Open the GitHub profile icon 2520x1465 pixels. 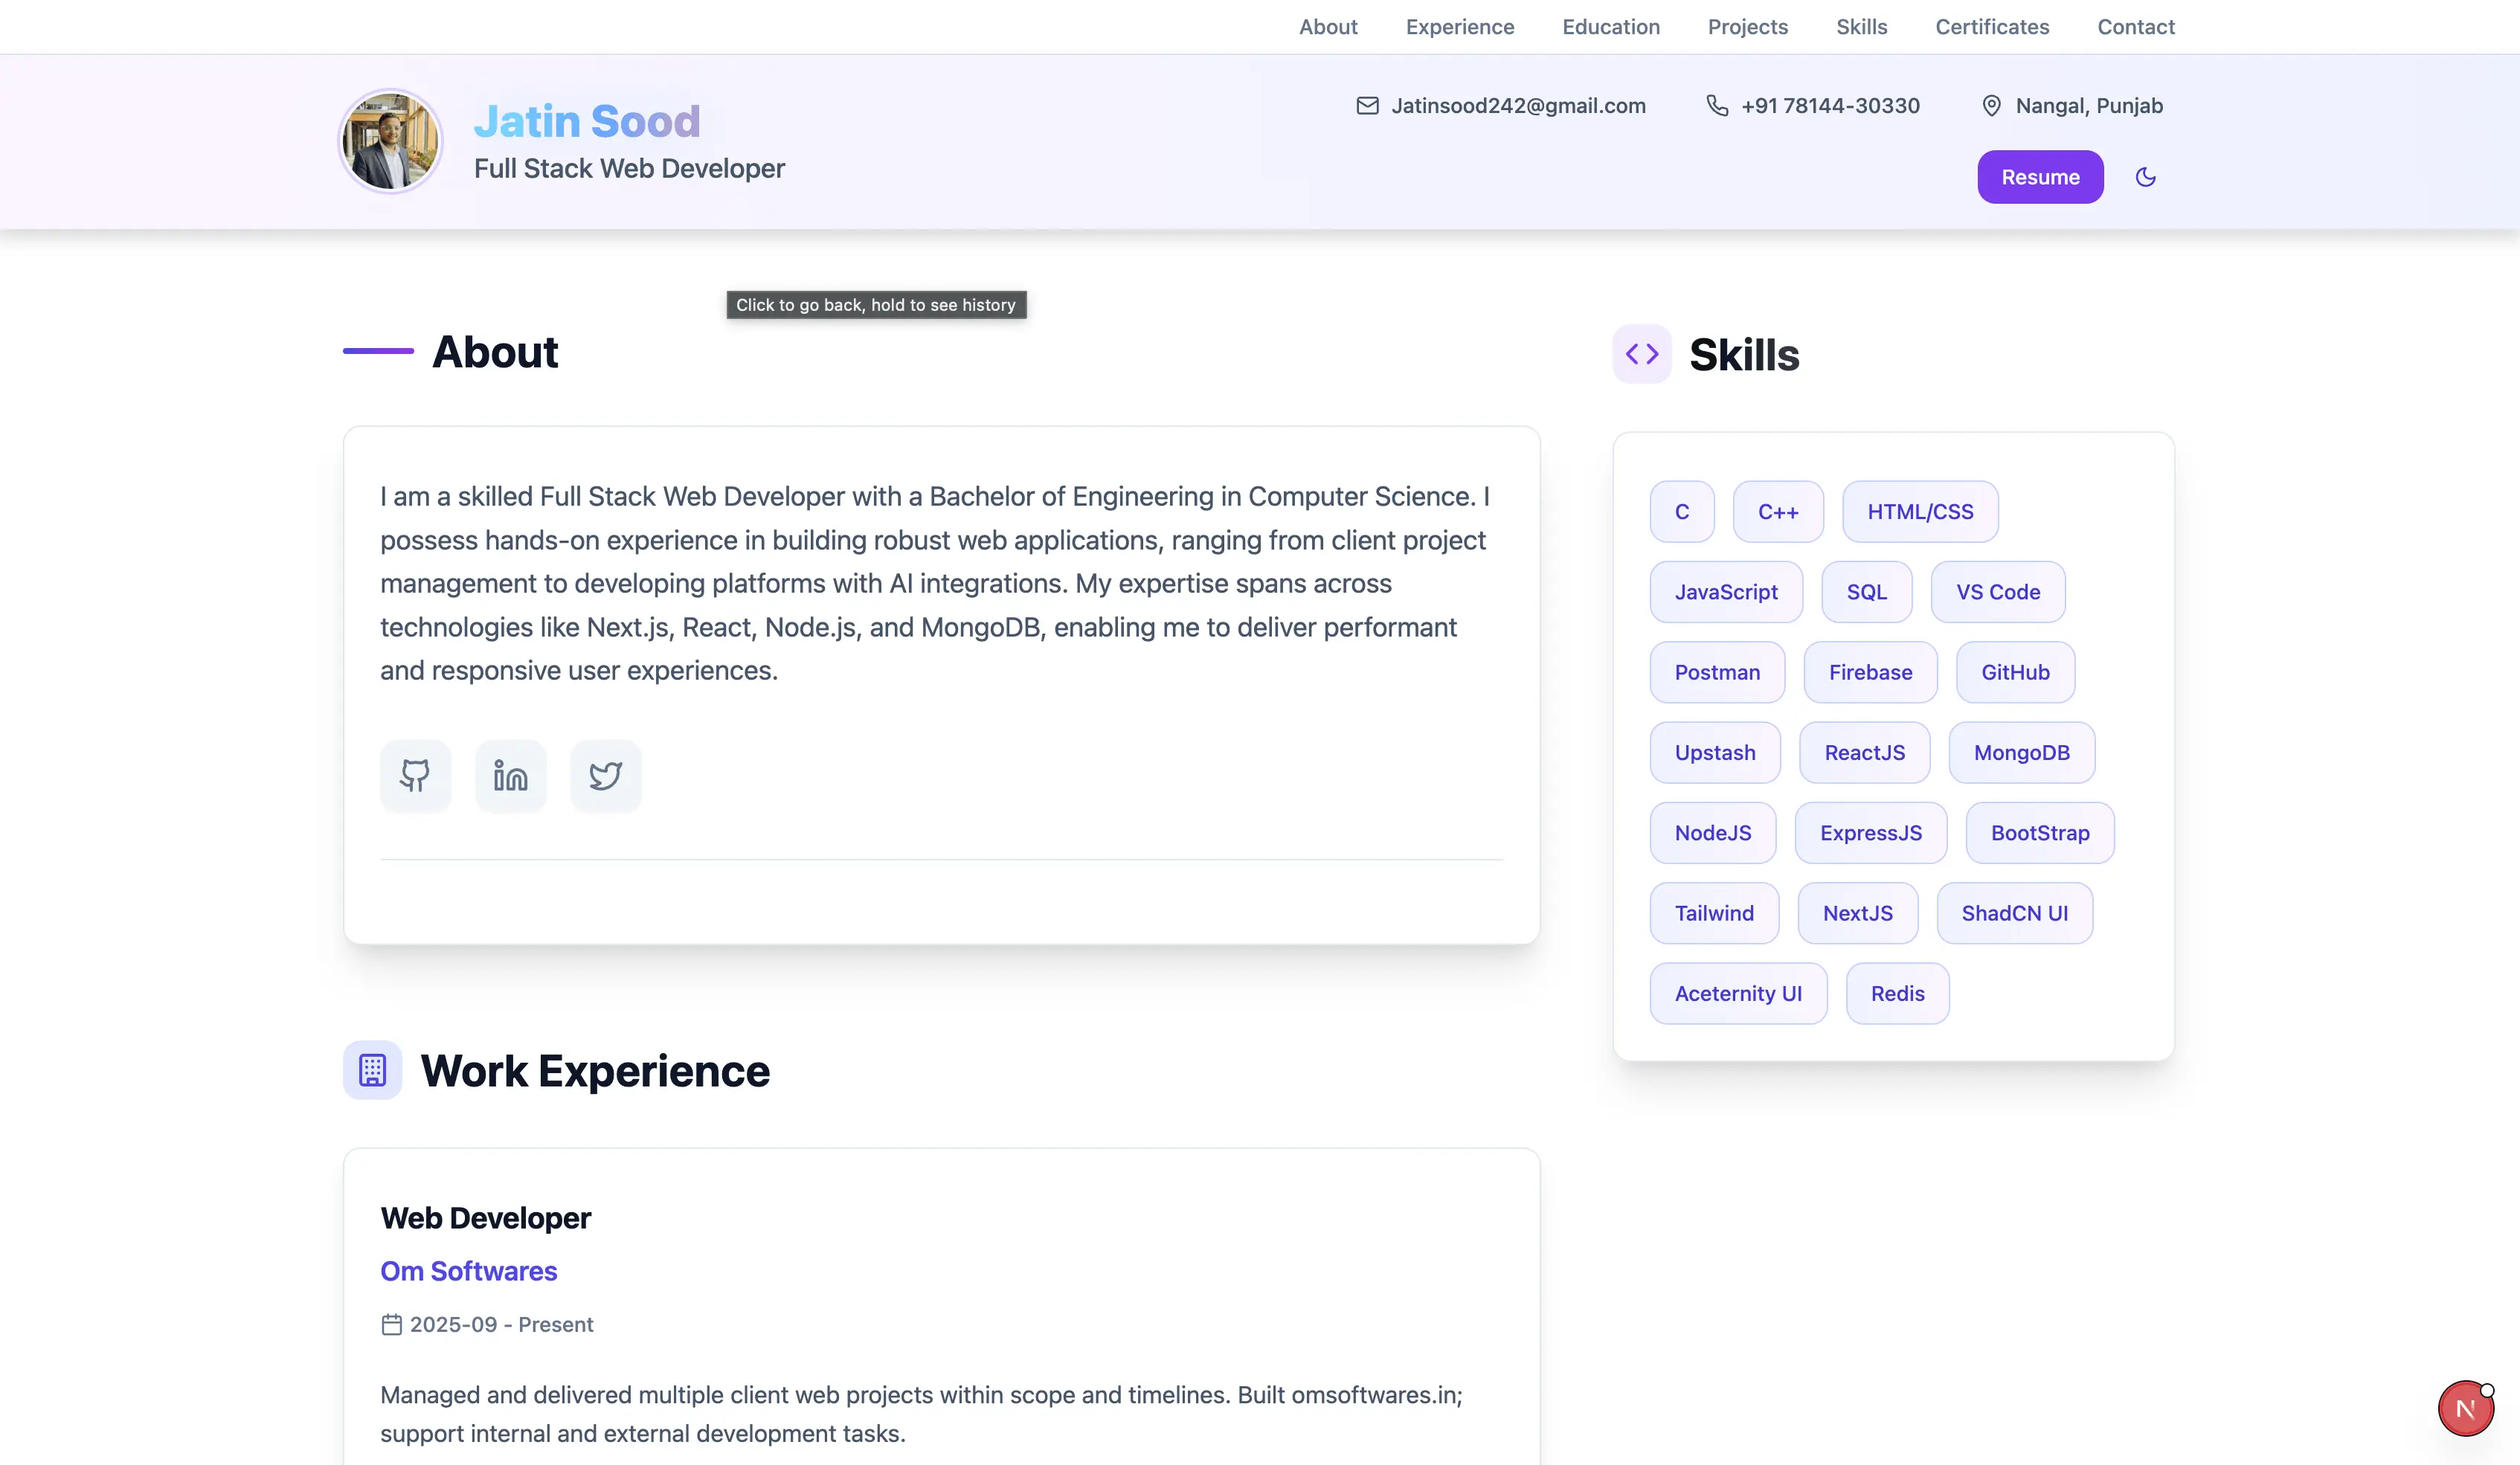click(x=415, y=775)
